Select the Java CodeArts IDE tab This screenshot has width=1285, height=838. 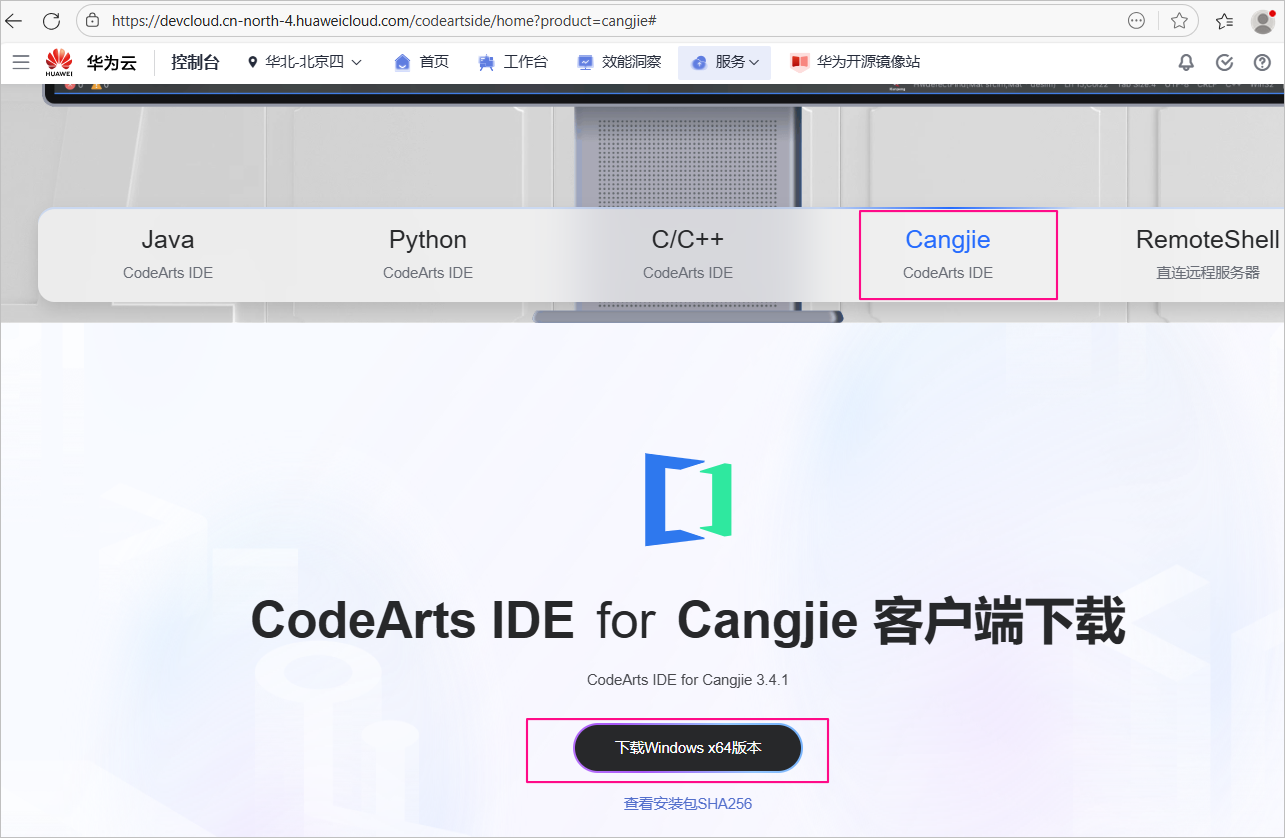pos(168,255)
